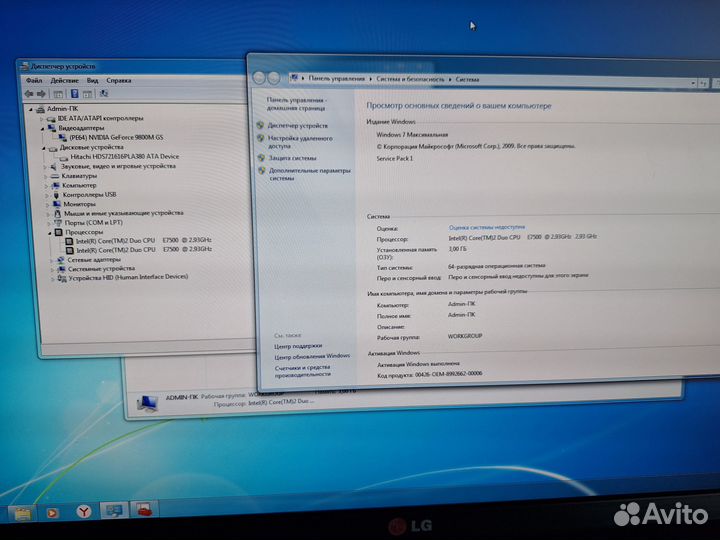Click the mouse icon beside Мыши и иные устройства
Screen dimensions: 720x540
tap(57, 213)
